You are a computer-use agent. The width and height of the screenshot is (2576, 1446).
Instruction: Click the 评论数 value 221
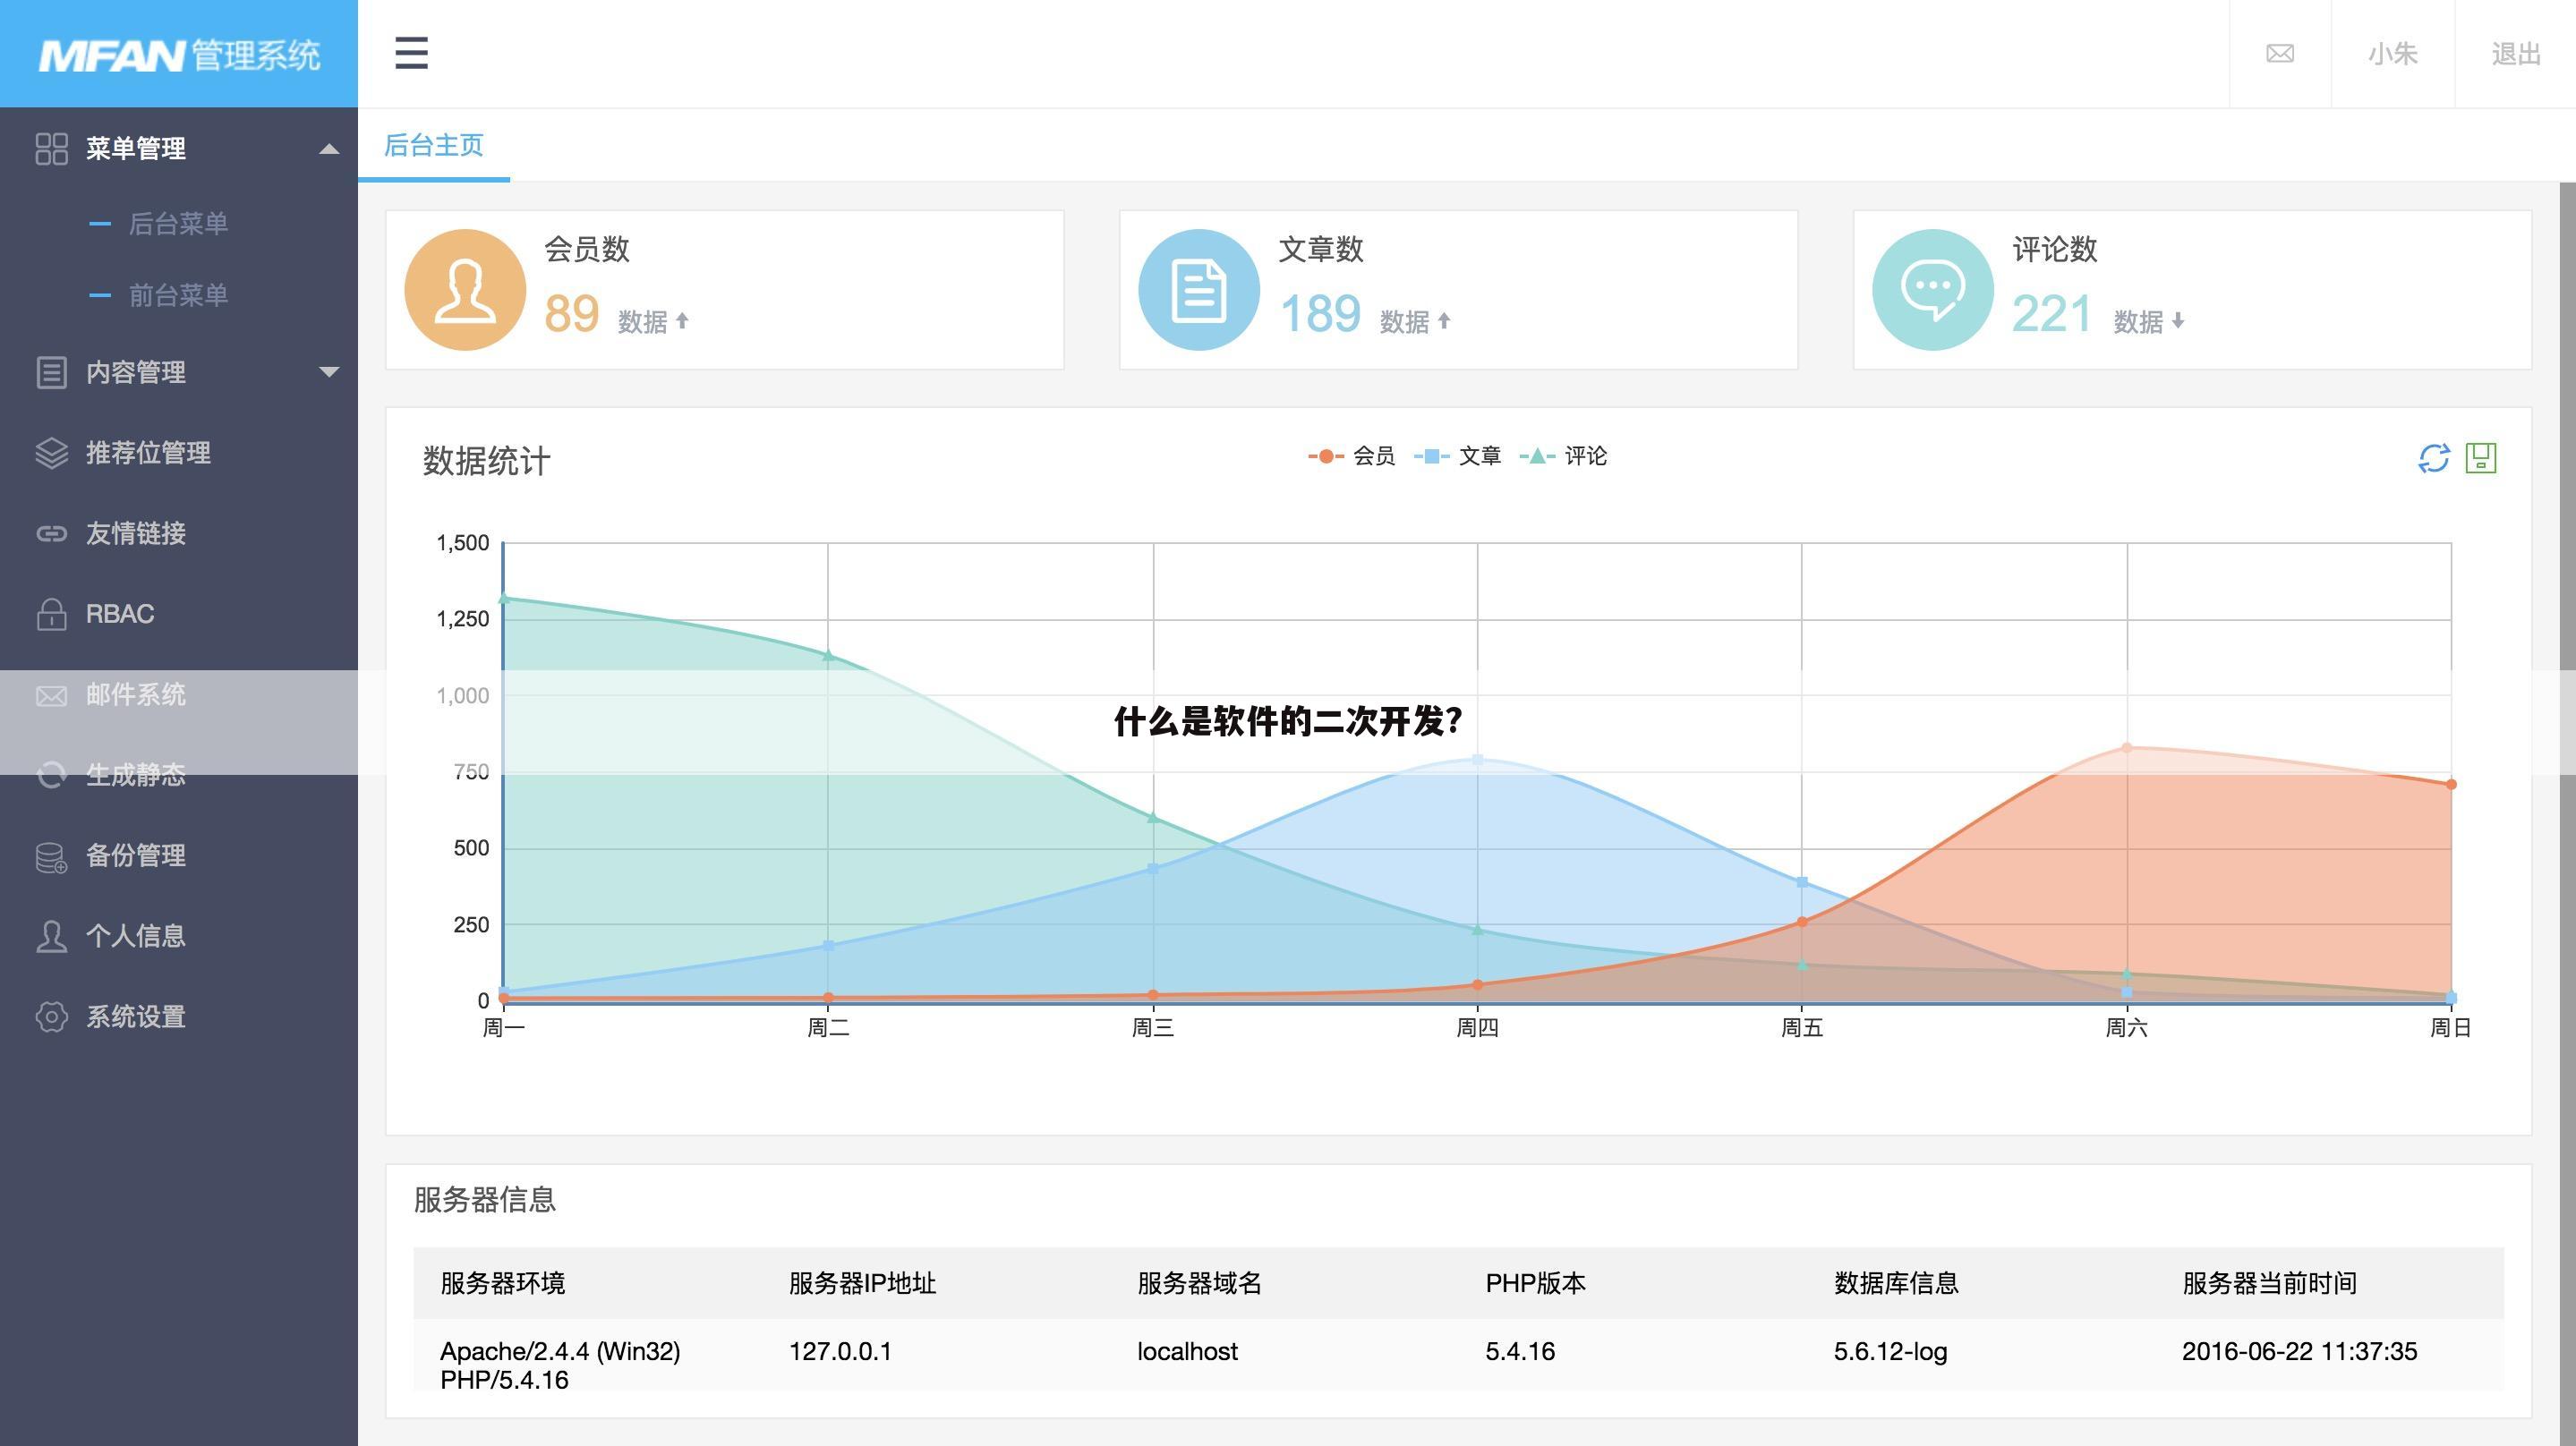2052,314
